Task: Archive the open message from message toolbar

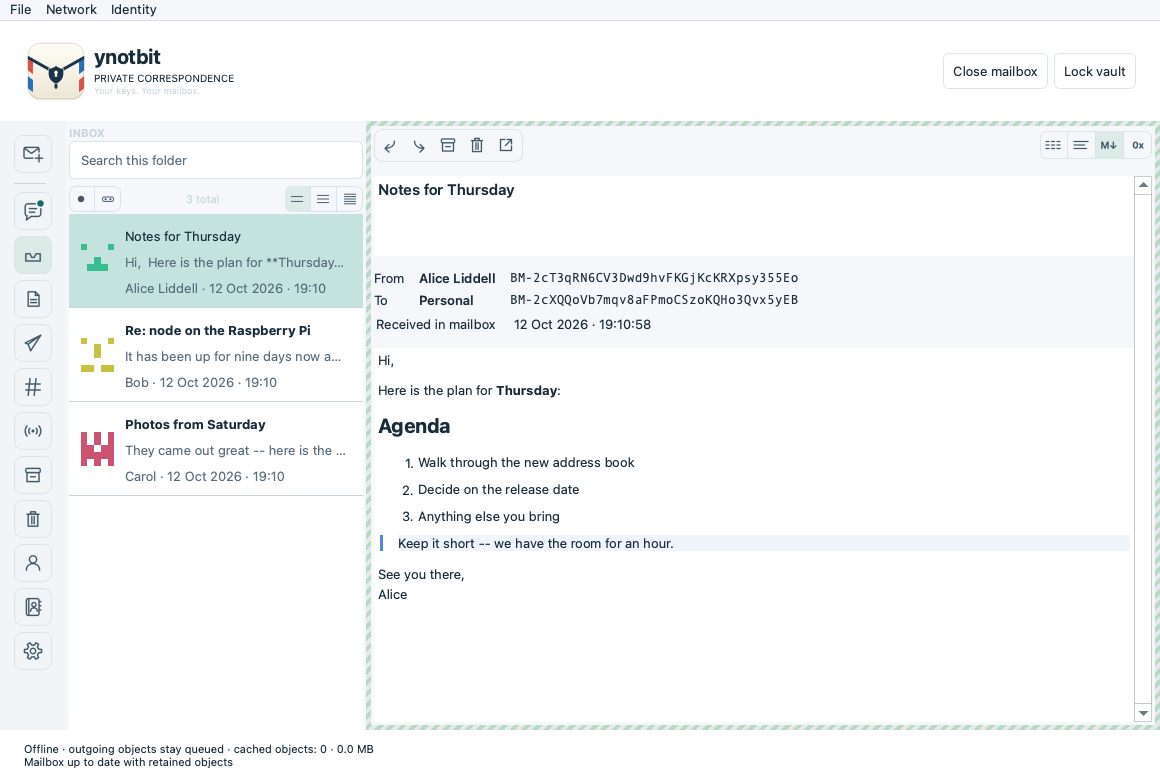Action: click(448, 146)
